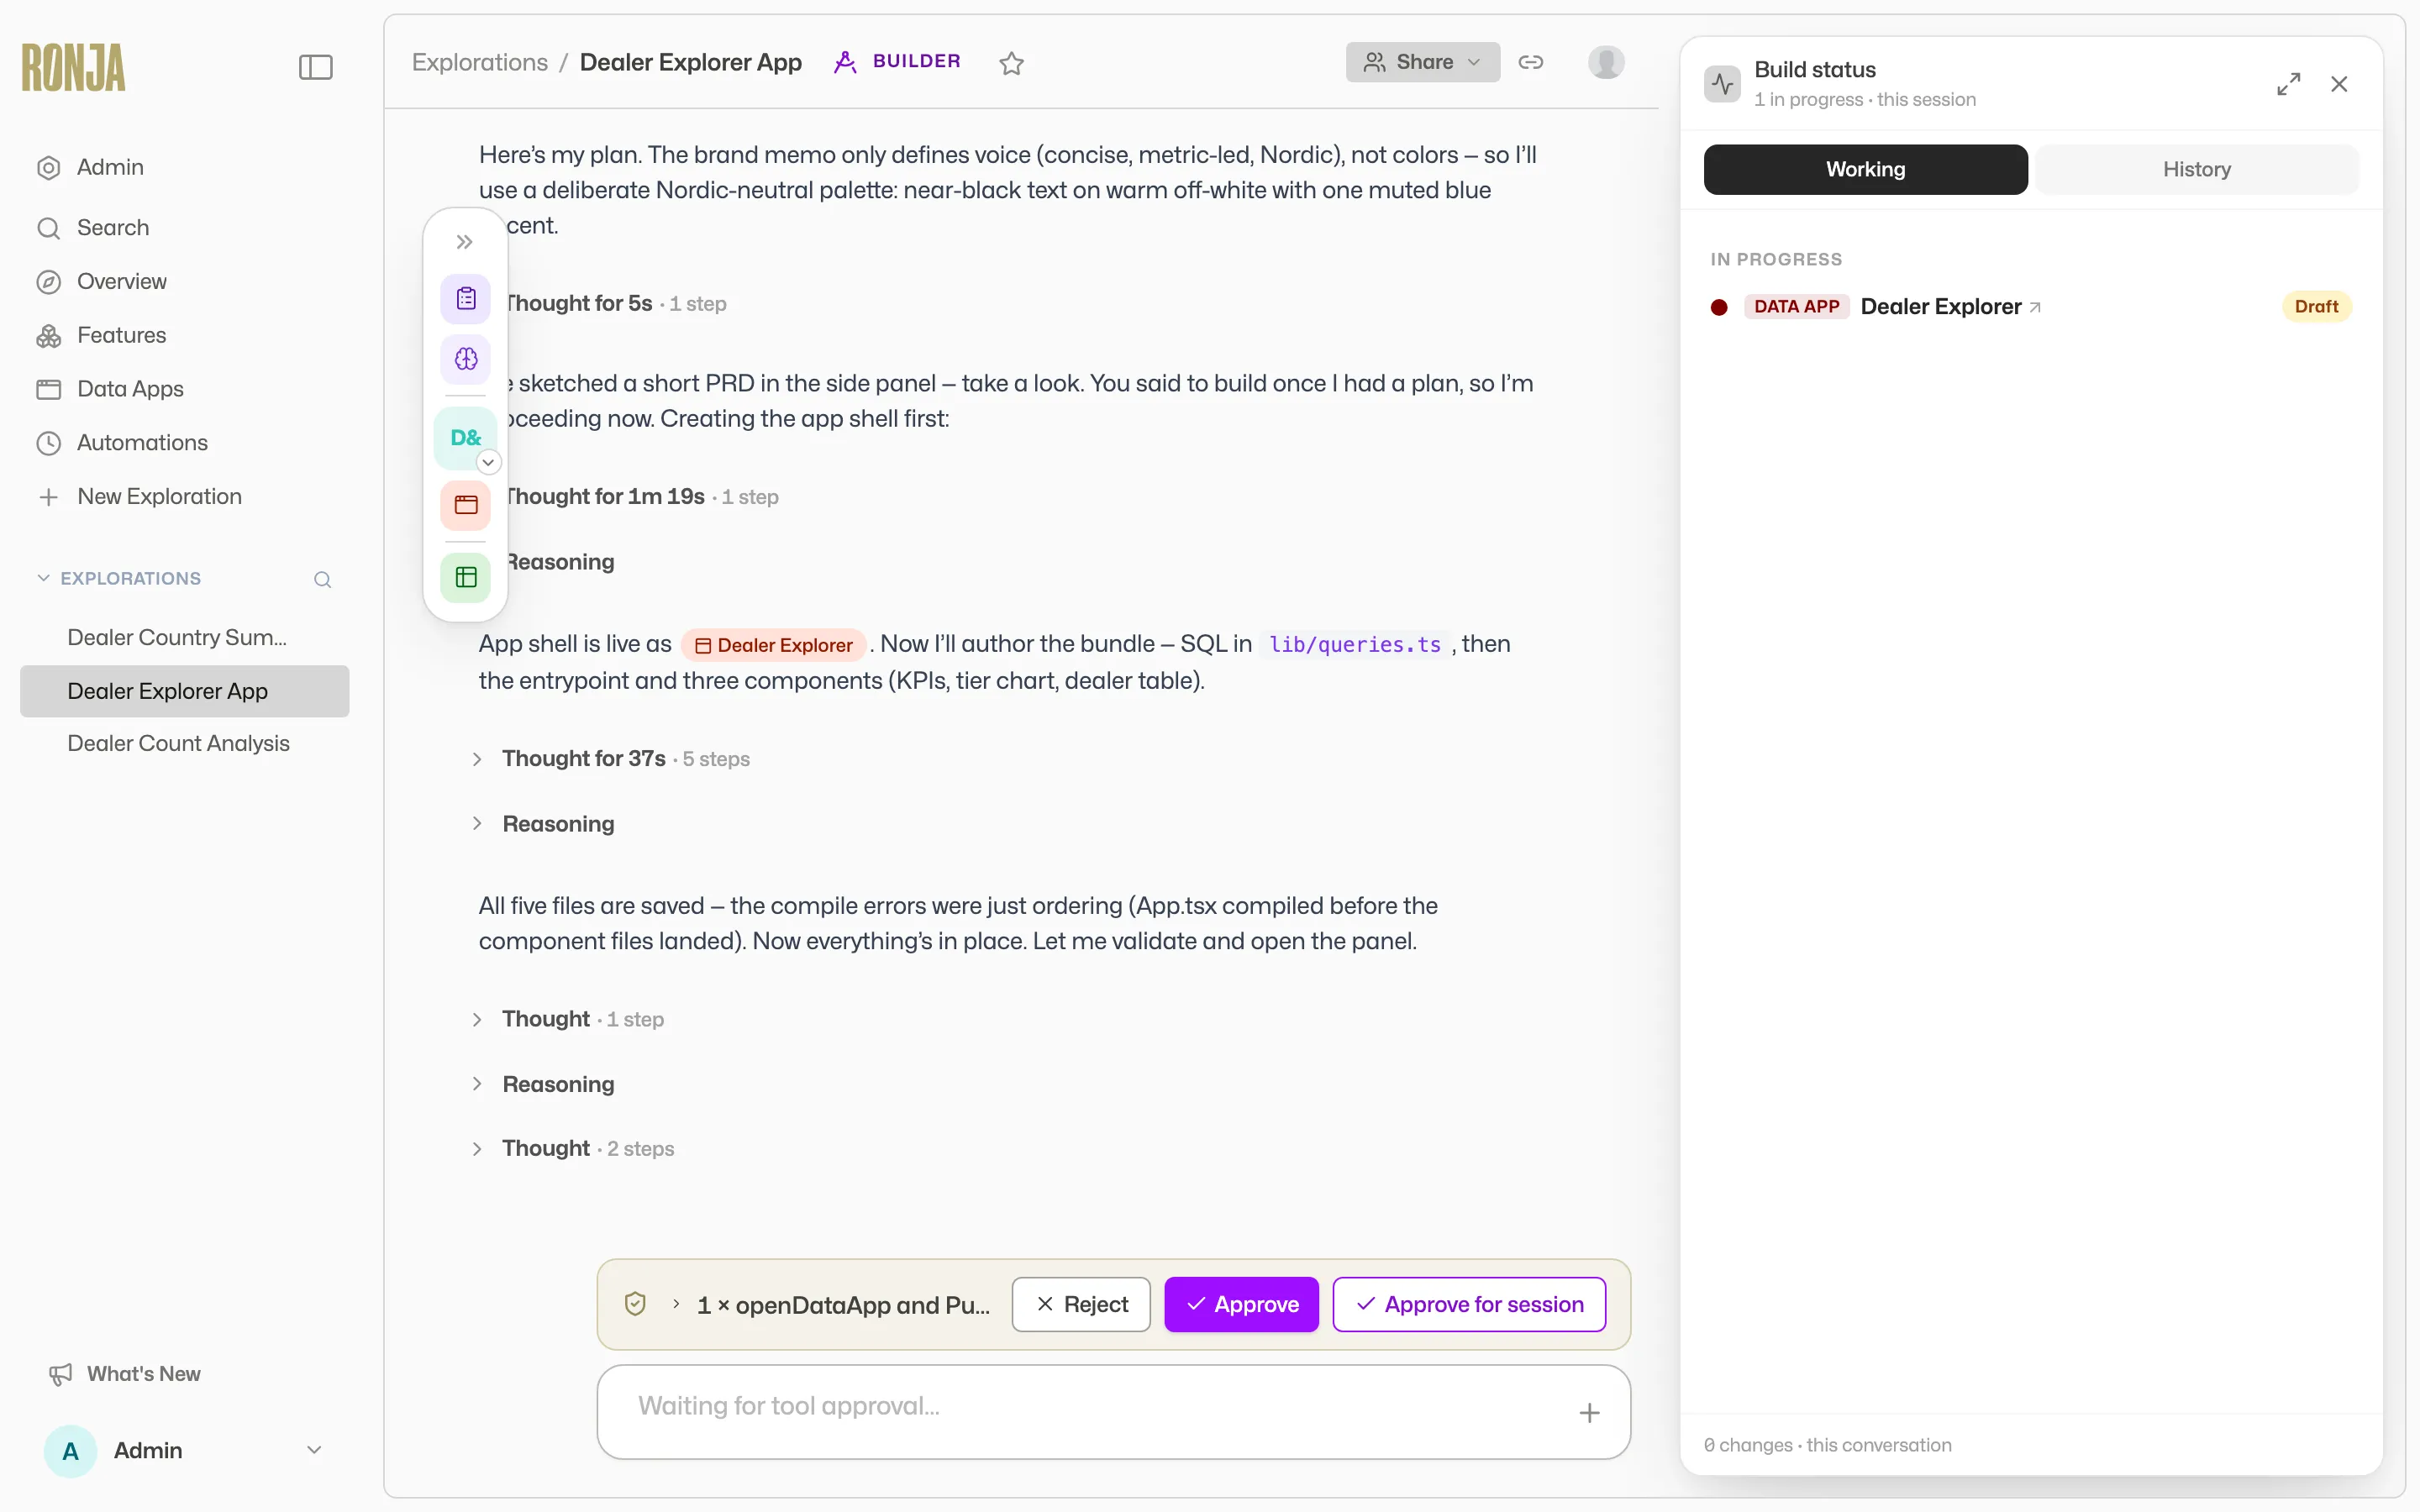Viewport: 2420px width, 1512px height.
Task: Copy link with the chain icon
Action: pos(1530,62)
